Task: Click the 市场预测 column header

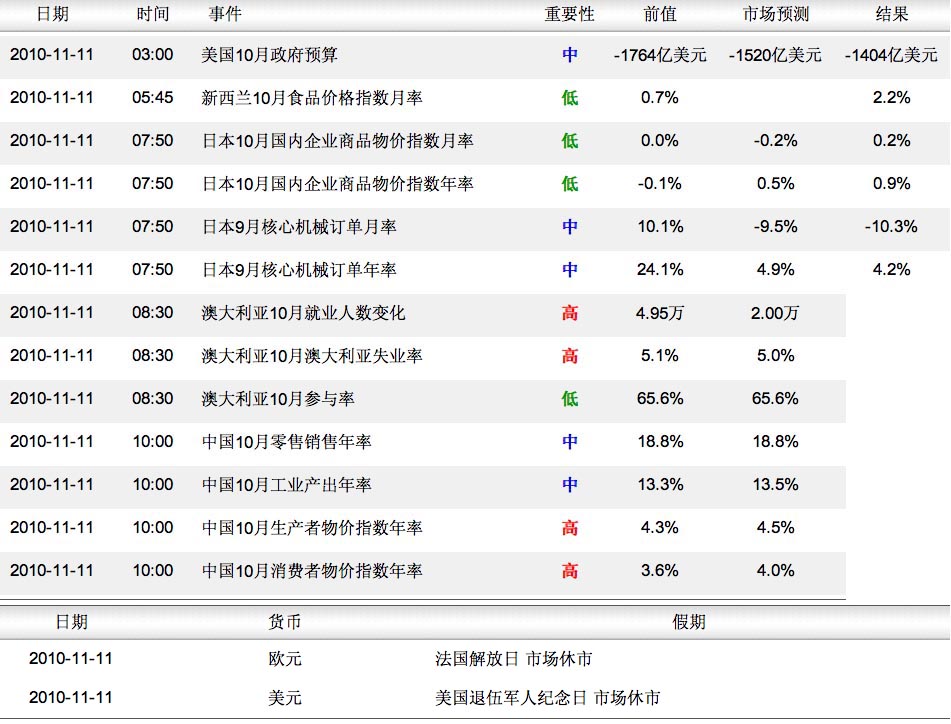Action: [776, 14]
